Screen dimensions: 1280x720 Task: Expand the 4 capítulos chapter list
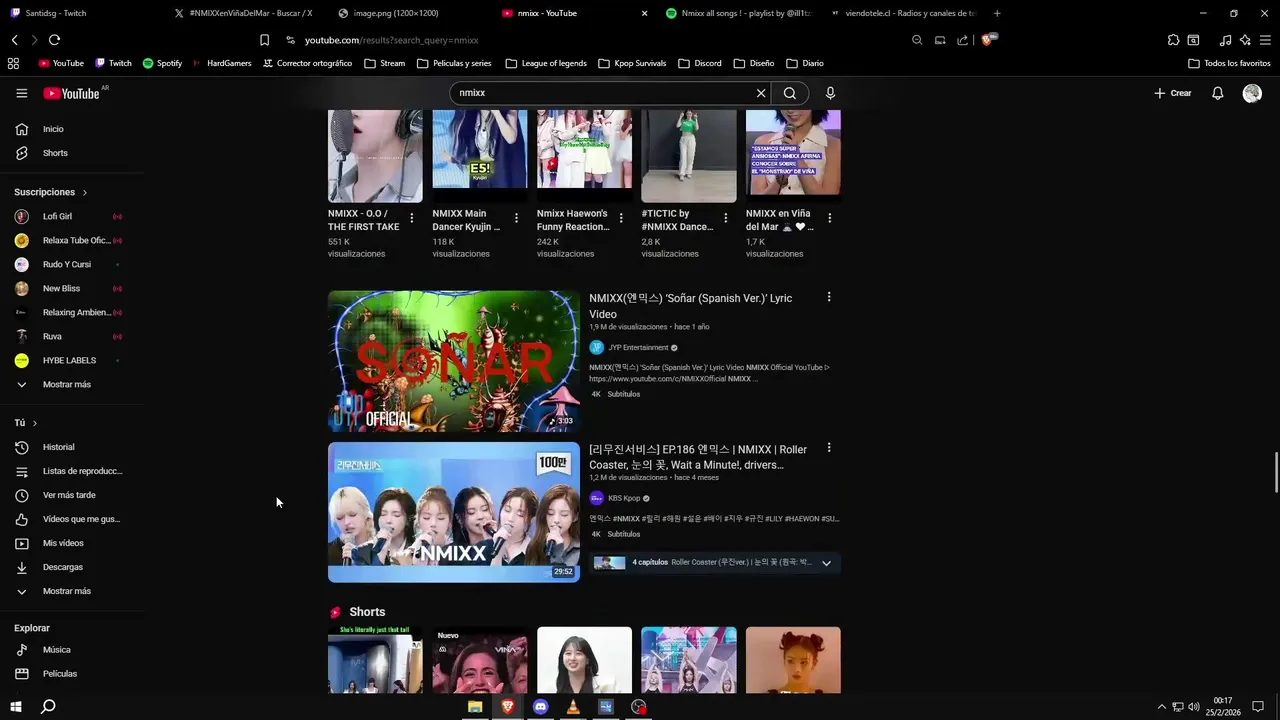tap(826, 563)
